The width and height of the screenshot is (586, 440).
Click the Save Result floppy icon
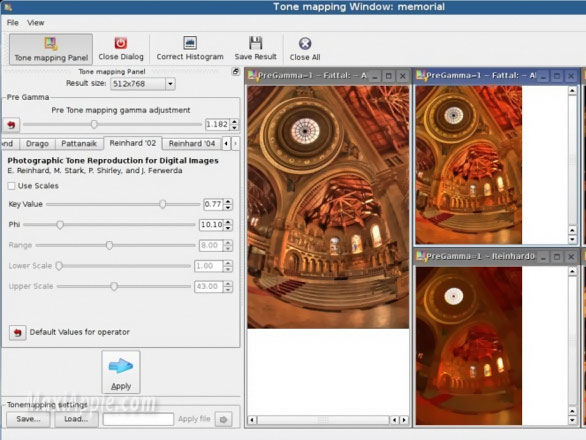point(256,43)
